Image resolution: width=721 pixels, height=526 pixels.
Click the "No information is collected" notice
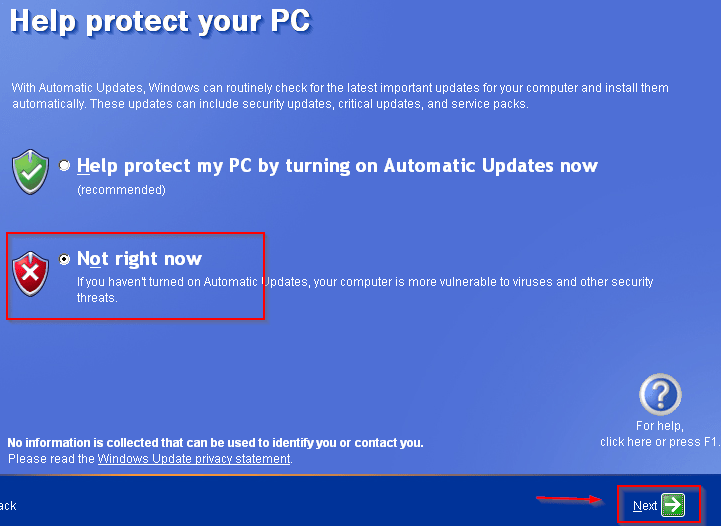point(215,443)
